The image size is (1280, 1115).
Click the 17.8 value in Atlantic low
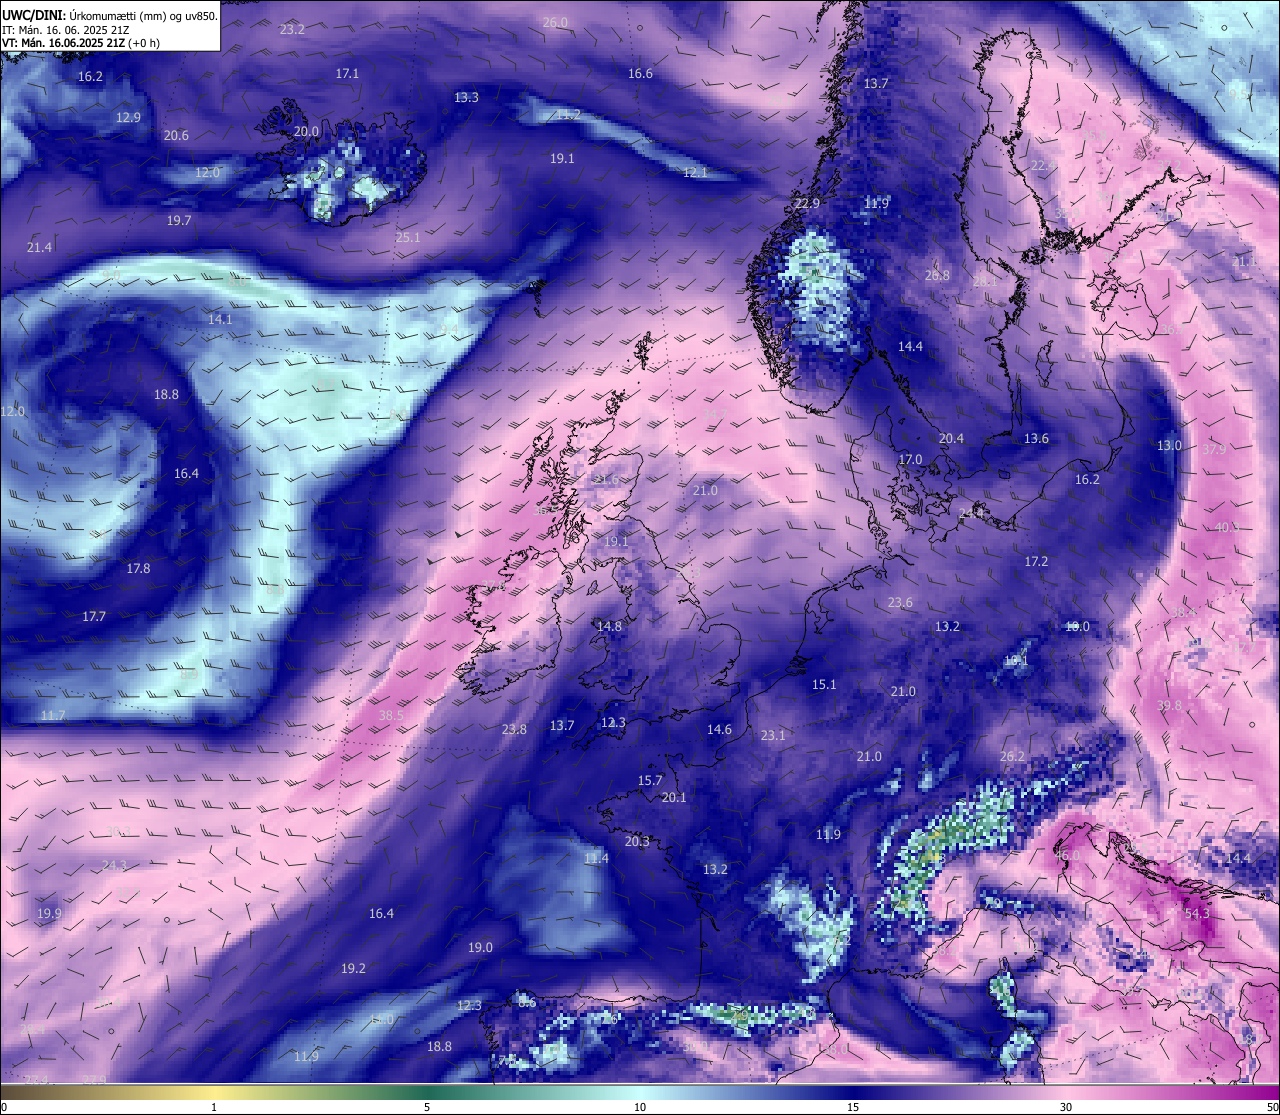pos(138,568)
